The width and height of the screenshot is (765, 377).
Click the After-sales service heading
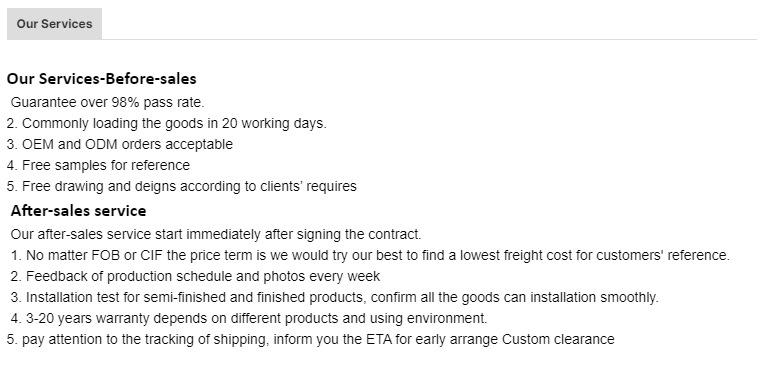tap(78, 211)
